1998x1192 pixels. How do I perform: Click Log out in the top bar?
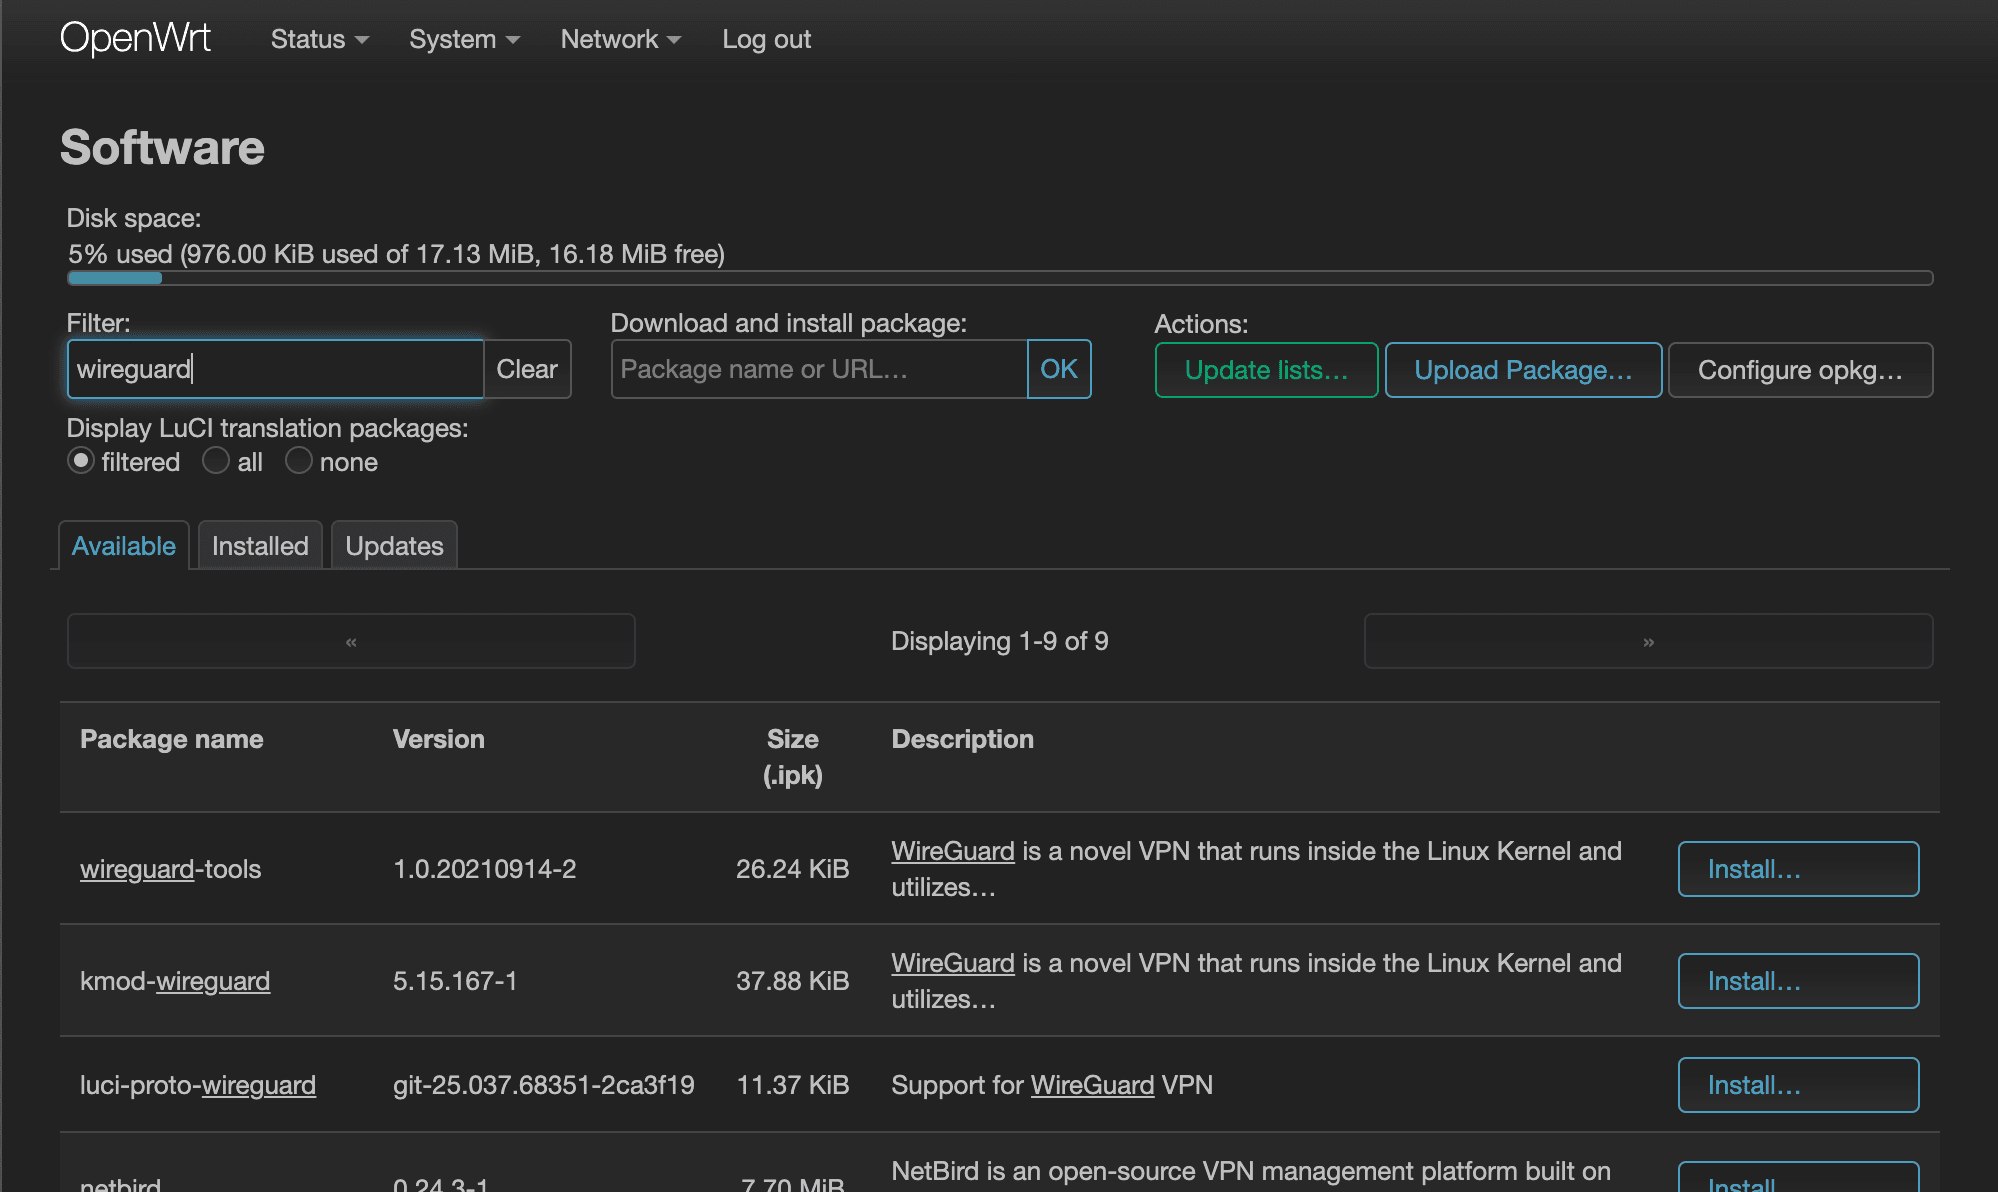(x=766, y=39)
